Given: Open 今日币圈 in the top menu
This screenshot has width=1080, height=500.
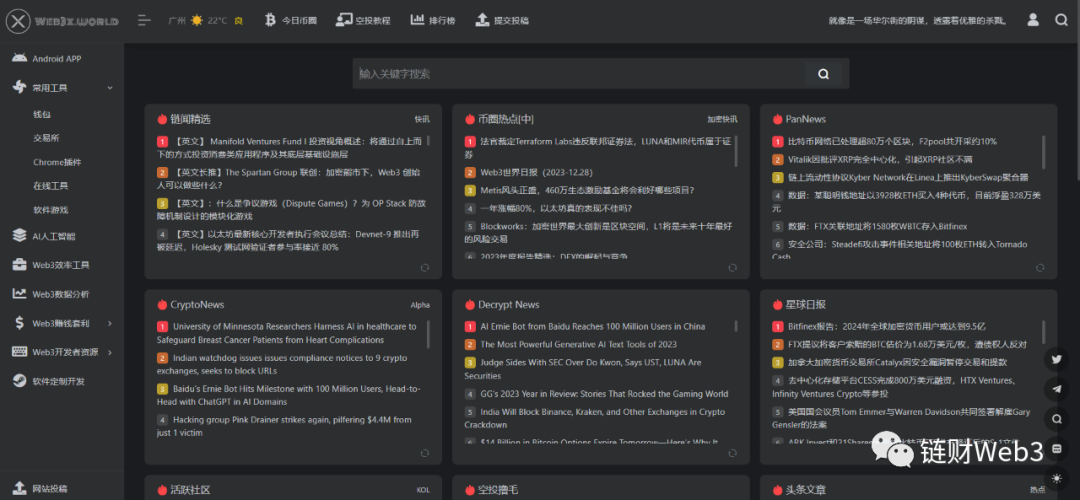Looking at the screenshot, I should coord(291,21).
